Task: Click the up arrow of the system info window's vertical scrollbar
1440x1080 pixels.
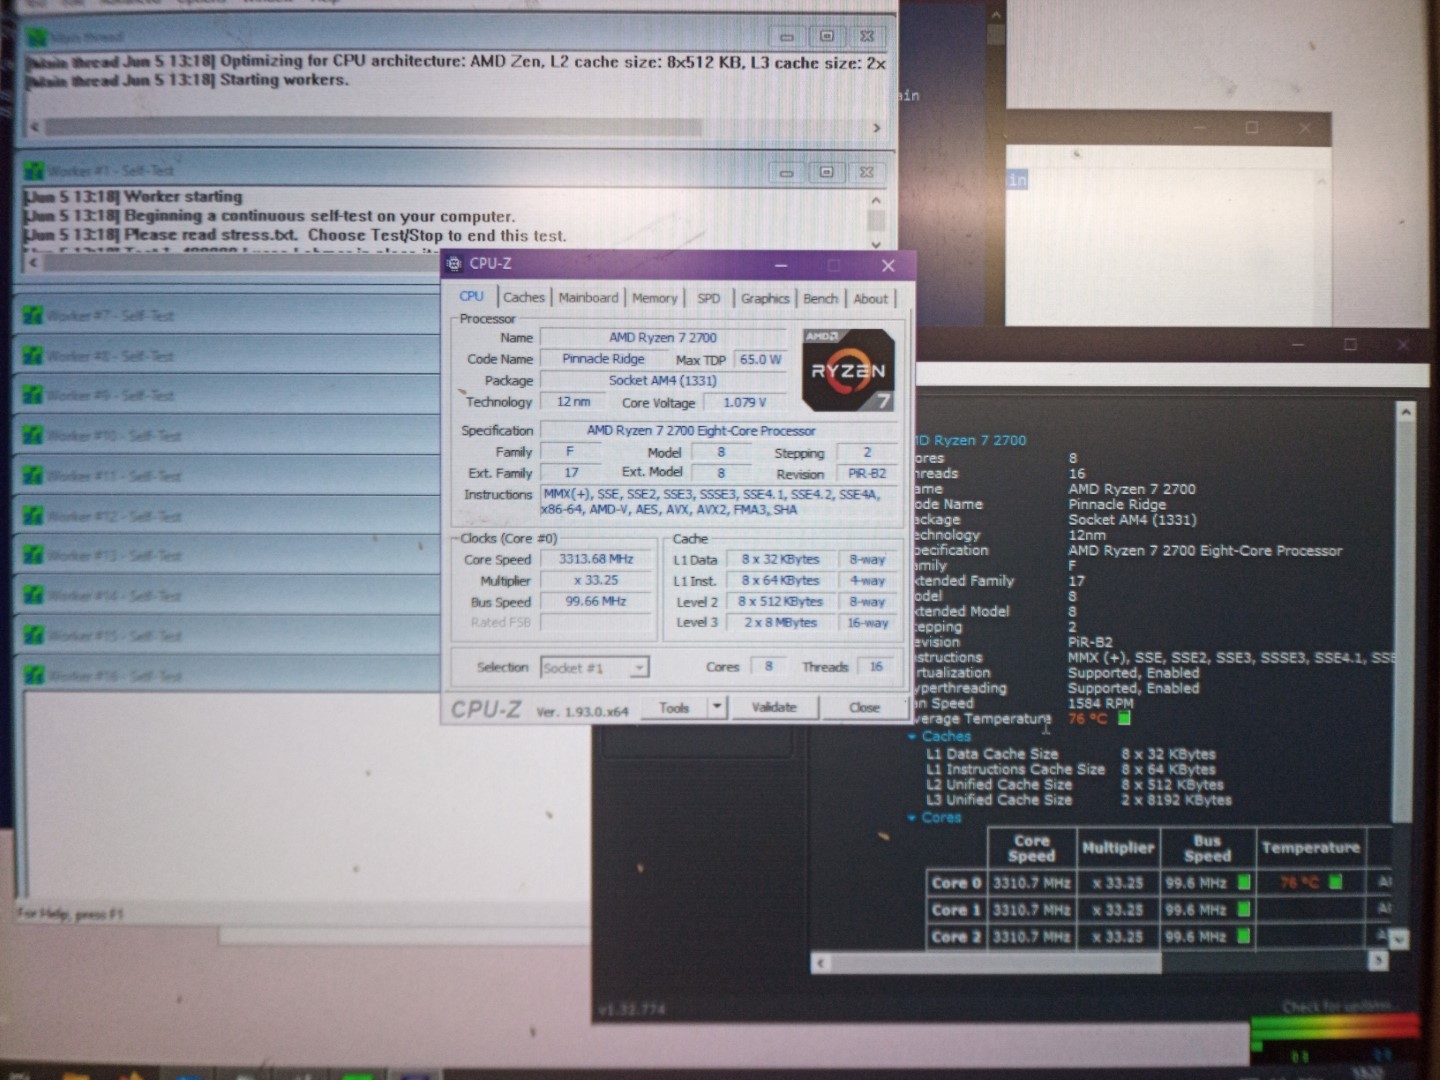Action: pos(1405,412)
